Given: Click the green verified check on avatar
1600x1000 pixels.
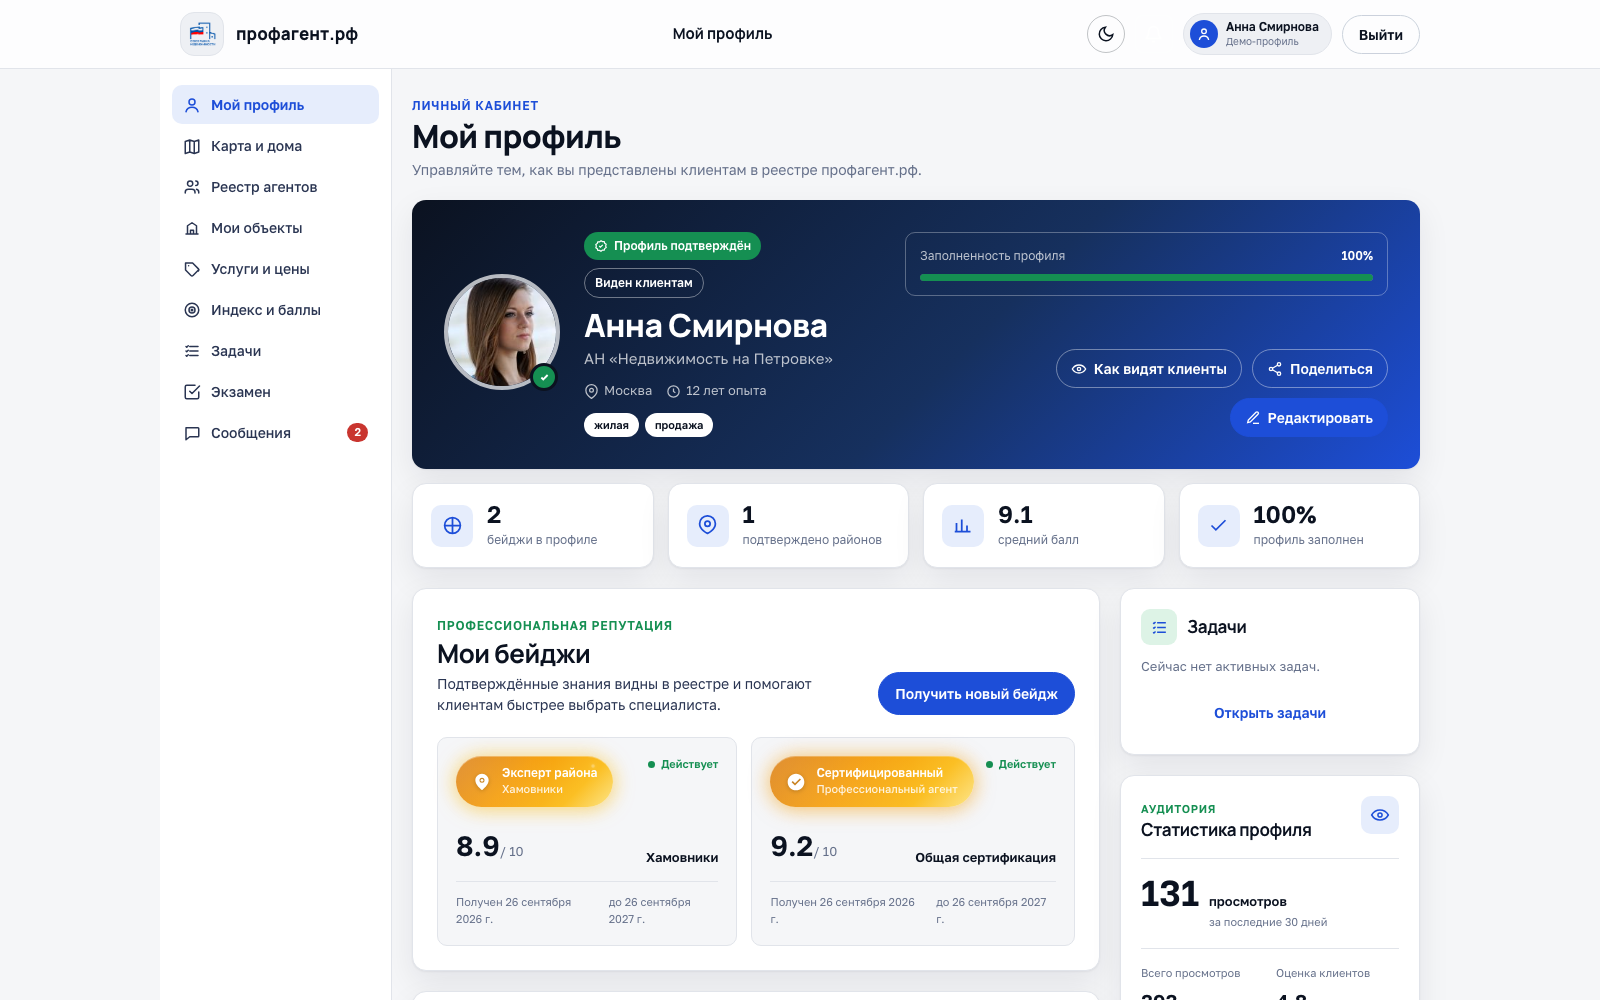Looking at the screenshot, I should coord(544,377).
